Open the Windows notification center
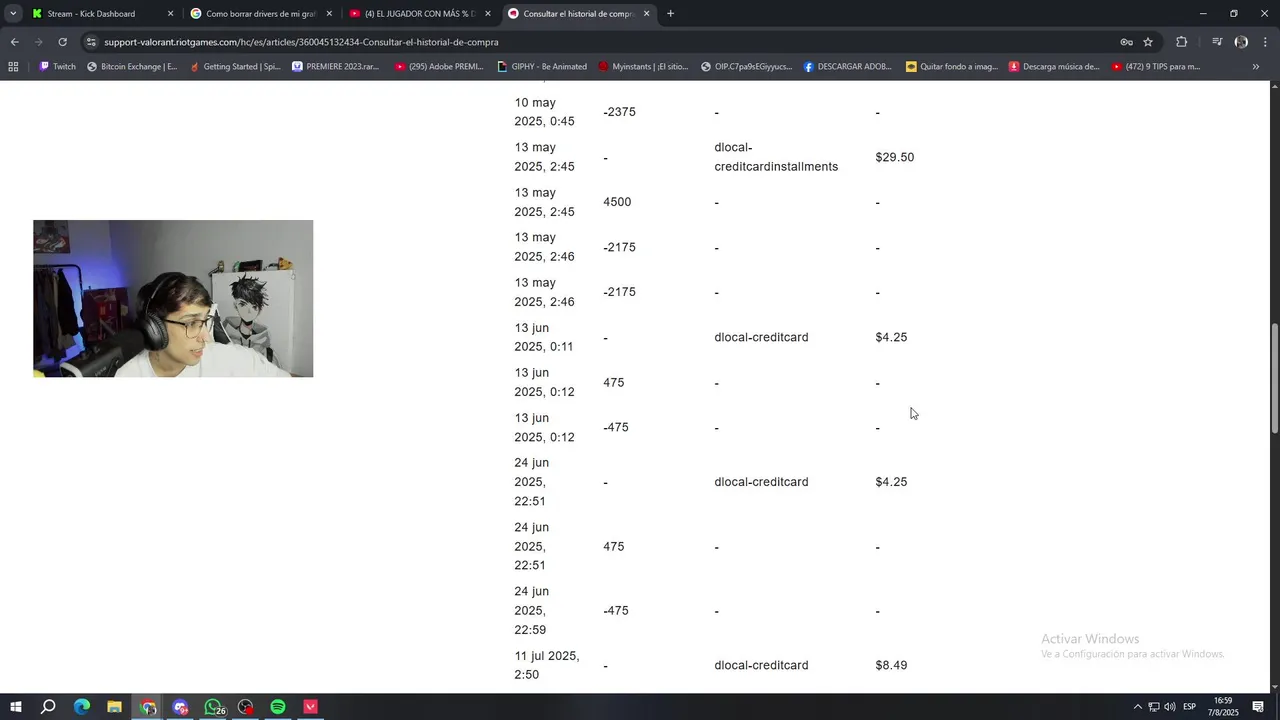Screen dimensions: 1280x720 click(x=1258, y=707)
